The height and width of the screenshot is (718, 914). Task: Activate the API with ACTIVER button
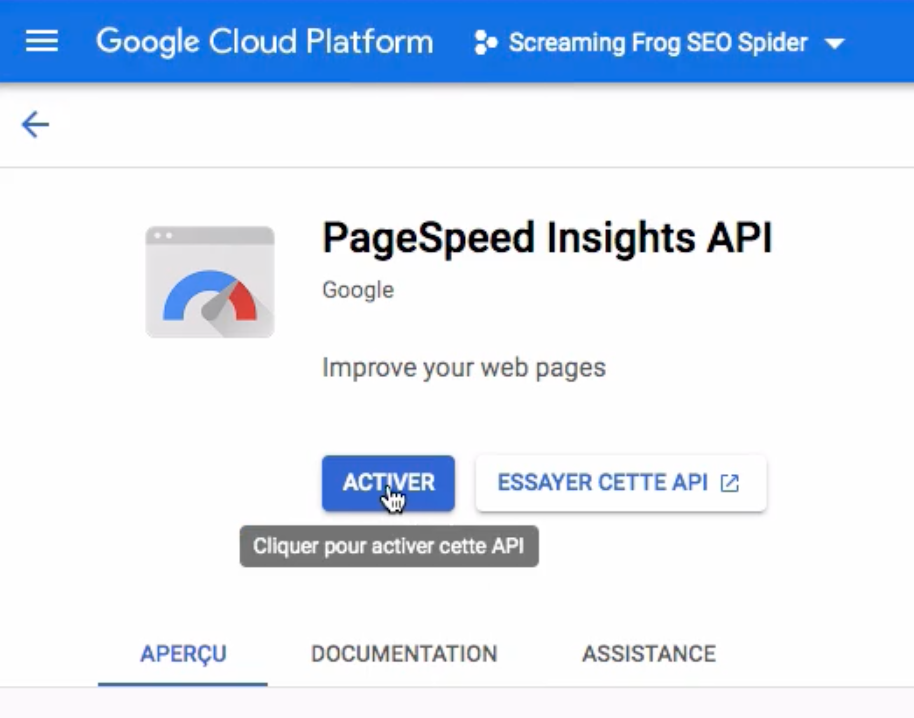pos(388,483)
